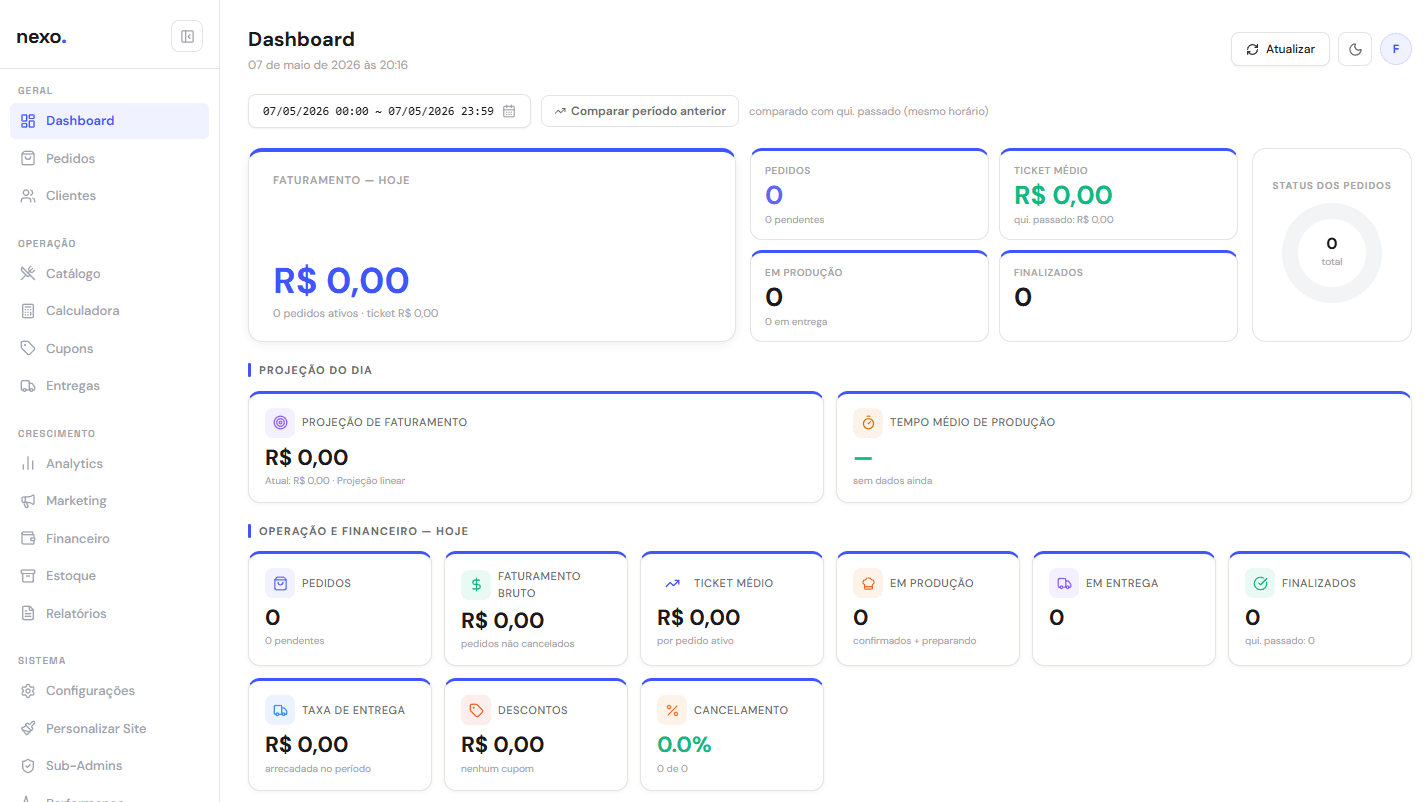Open Financeiro in the sidebar
Screen dimensions: 1425x802
click(x=110, y=538)
